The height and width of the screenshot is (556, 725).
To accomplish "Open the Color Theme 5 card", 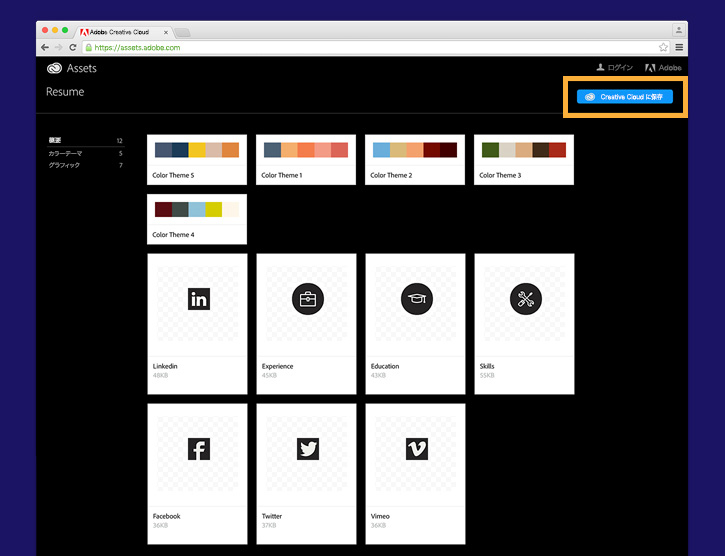I will coord(197,160).
